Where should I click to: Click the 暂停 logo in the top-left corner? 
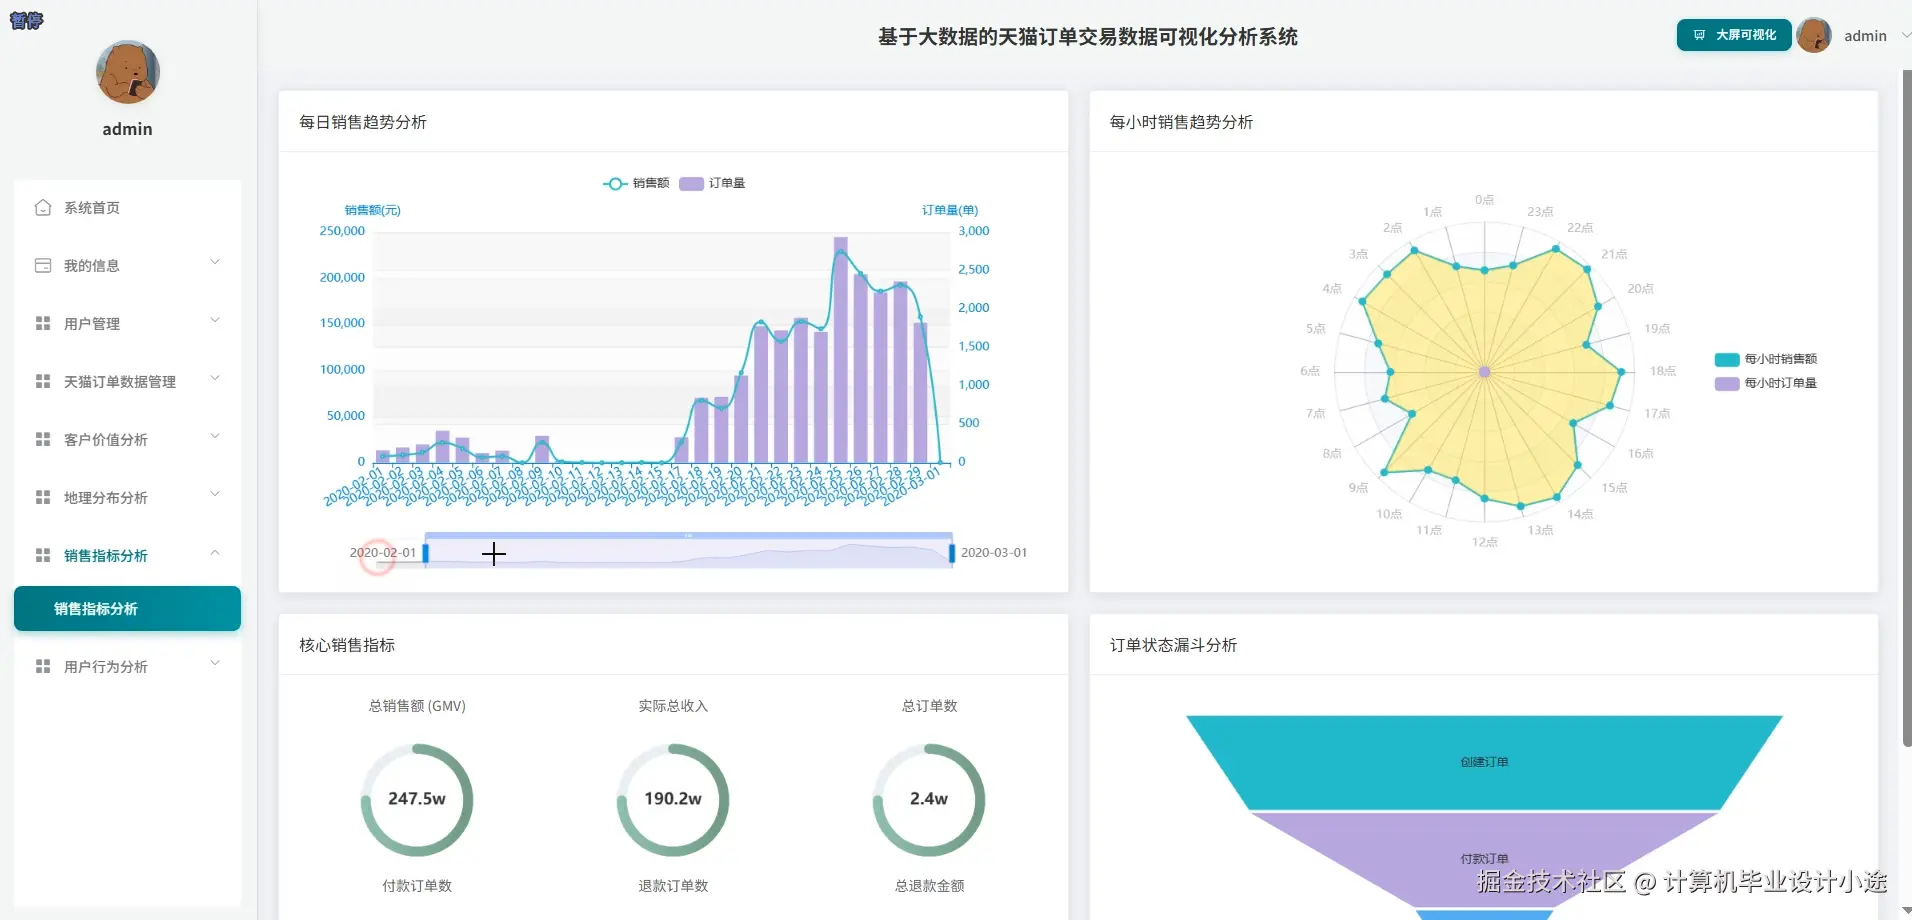(26, 20)
